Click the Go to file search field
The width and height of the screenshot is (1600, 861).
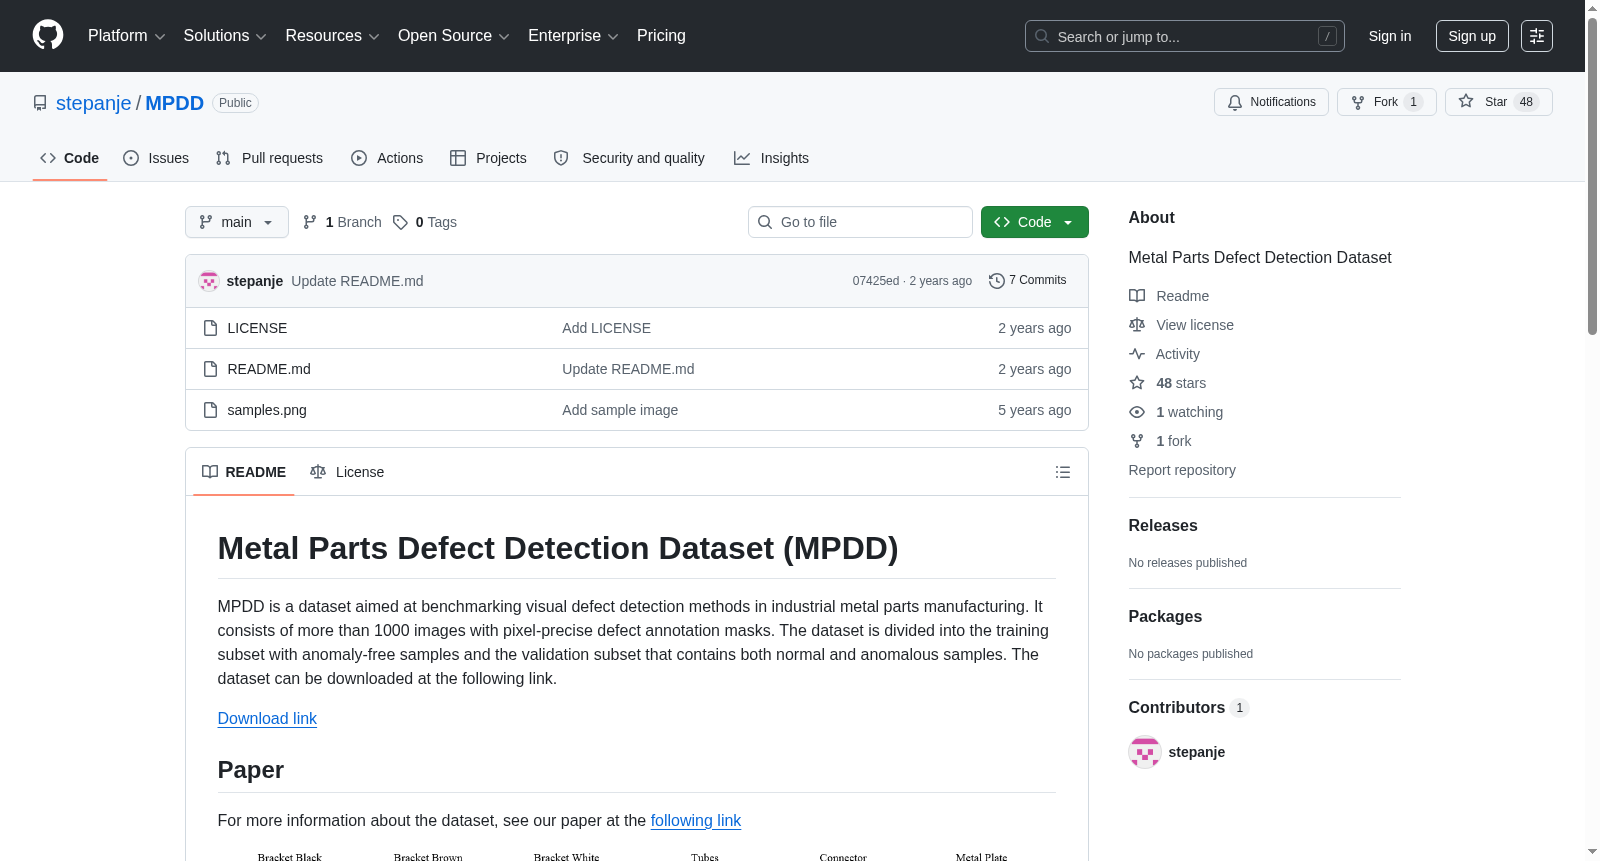pos(860,222)
